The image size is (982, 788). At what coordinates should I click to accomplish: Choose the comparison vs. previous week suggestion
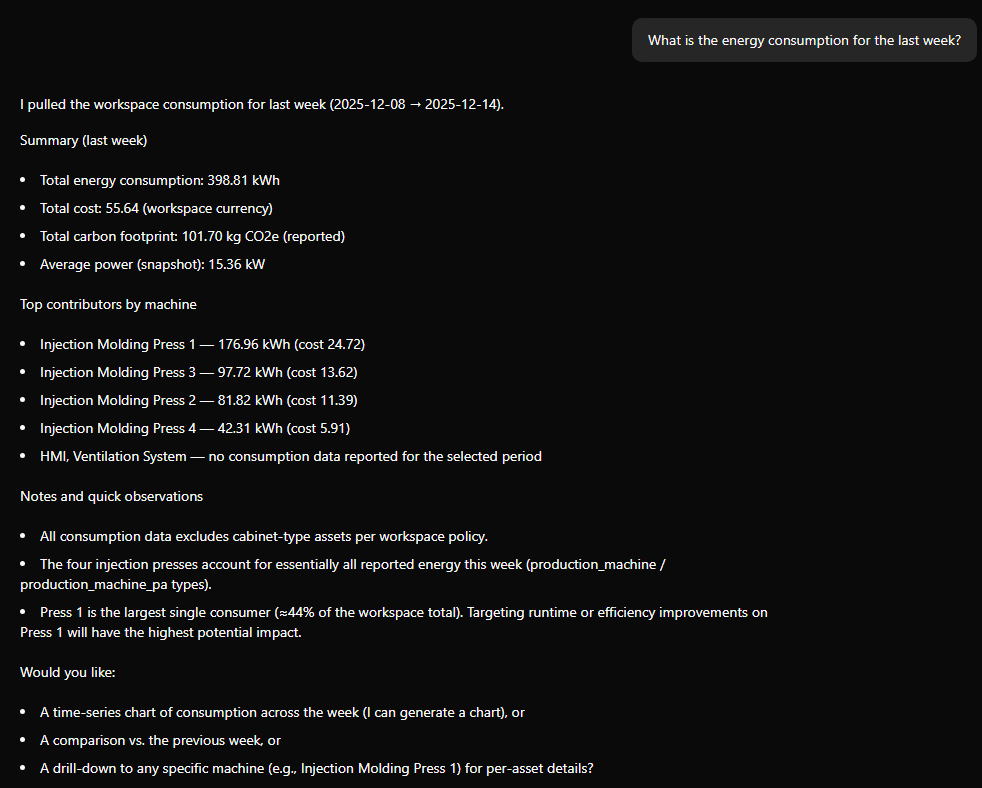[x=160, y=740]
